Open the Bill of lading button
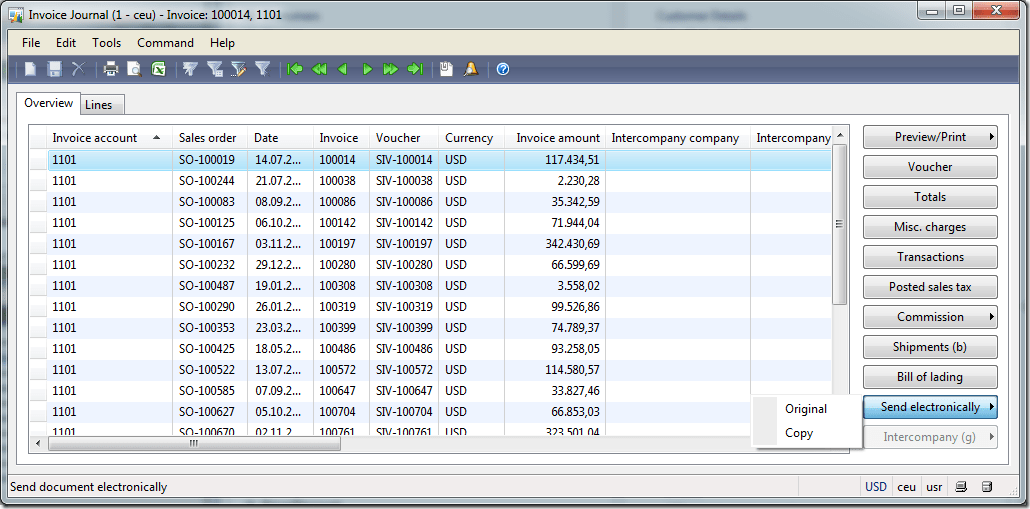Screen dimensions: 1030x509 [x=930, y=377]
